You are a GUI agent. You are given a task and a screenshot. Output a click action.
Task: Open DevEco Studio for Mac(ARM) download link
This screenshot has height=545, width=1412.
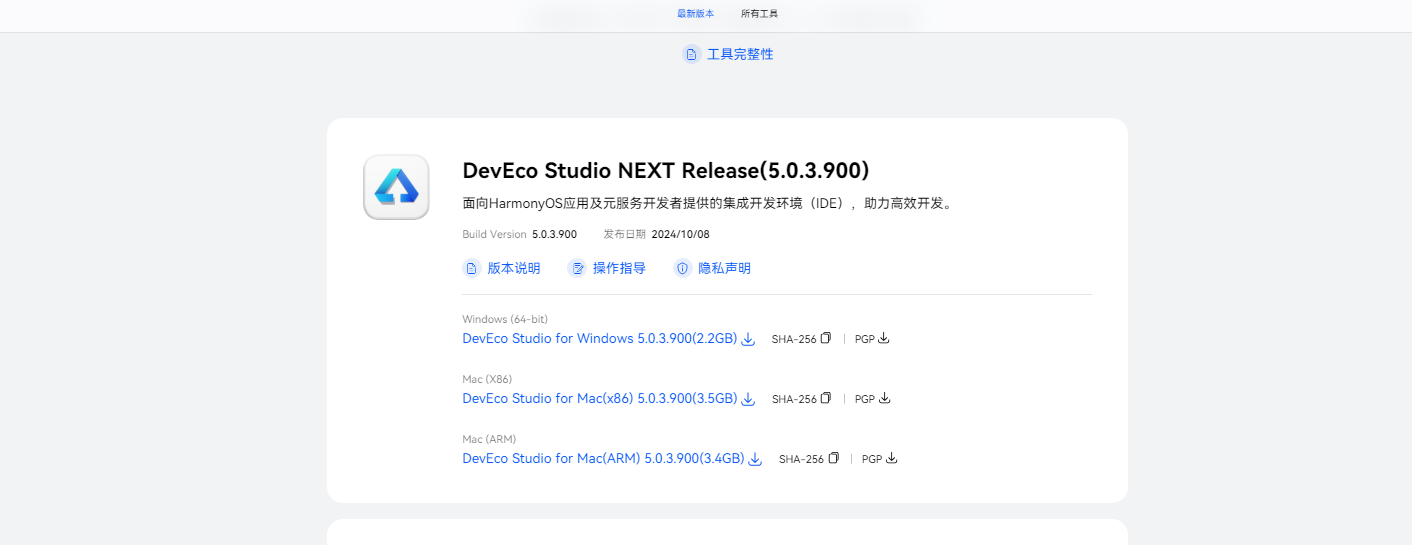[x=603, y=459]
